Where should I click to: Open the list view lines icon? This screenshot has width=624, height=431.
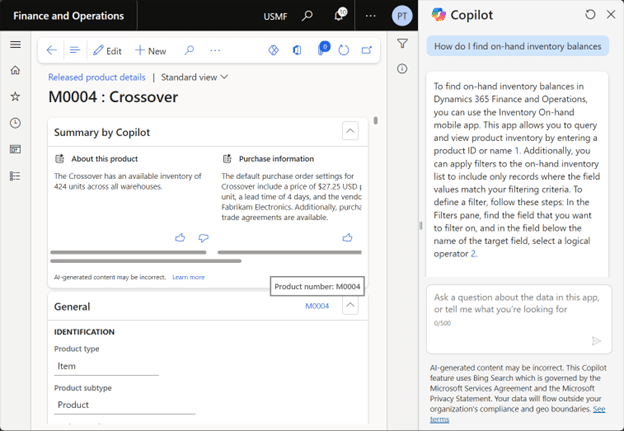74,51
